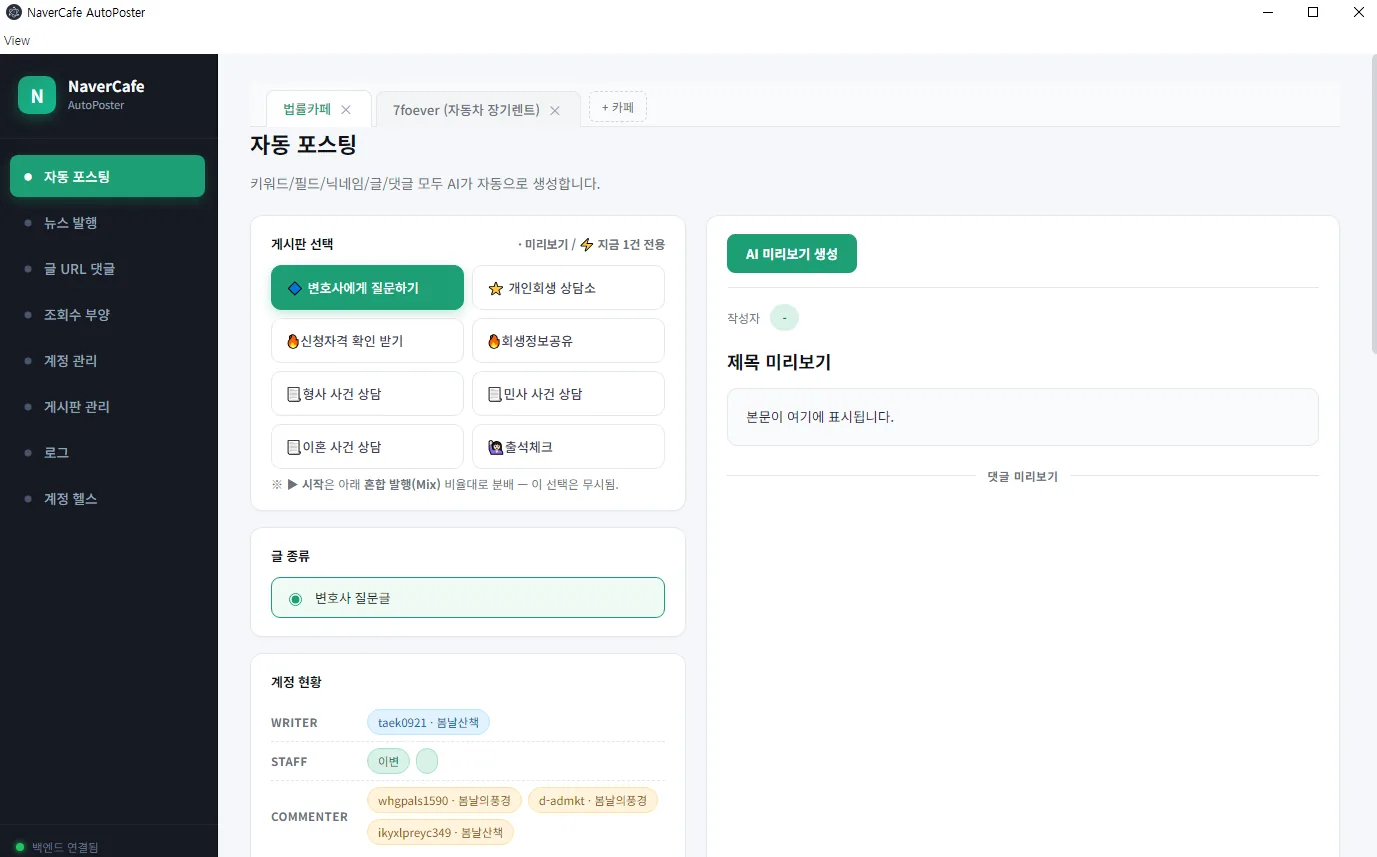
Task: Open the View menu
Action: [x=17, y=41]
